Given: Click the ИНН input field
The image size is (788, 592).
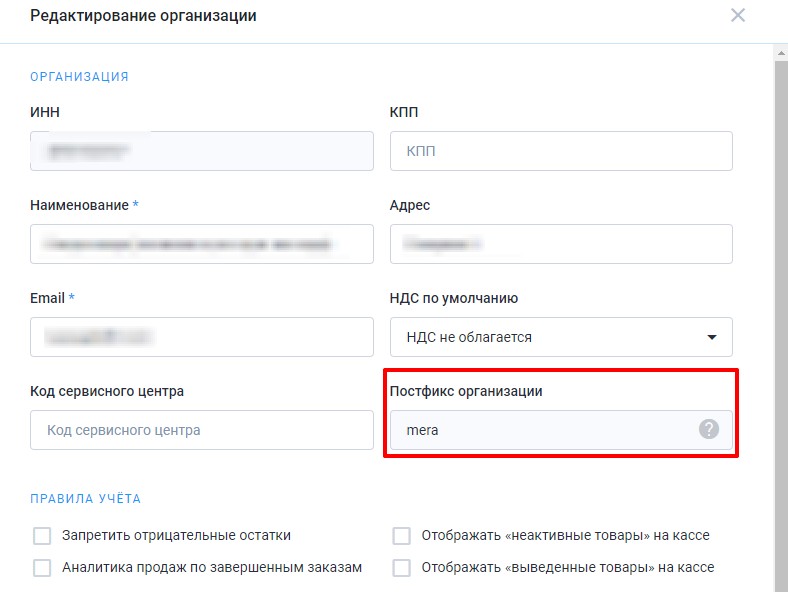Looking at the screenshot, I should (x=201, y=151).
